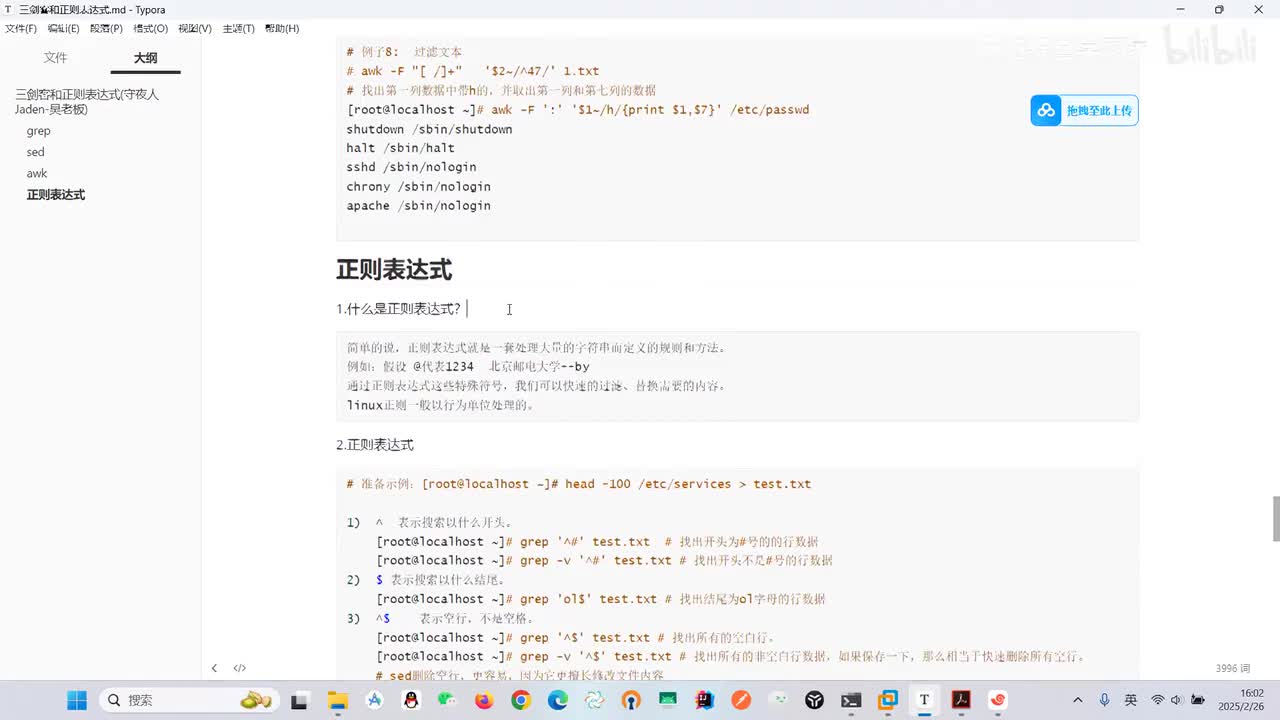Go to the grep outline heading
The height and width of the screenshot is (720, 1280).
coord(39,131)
